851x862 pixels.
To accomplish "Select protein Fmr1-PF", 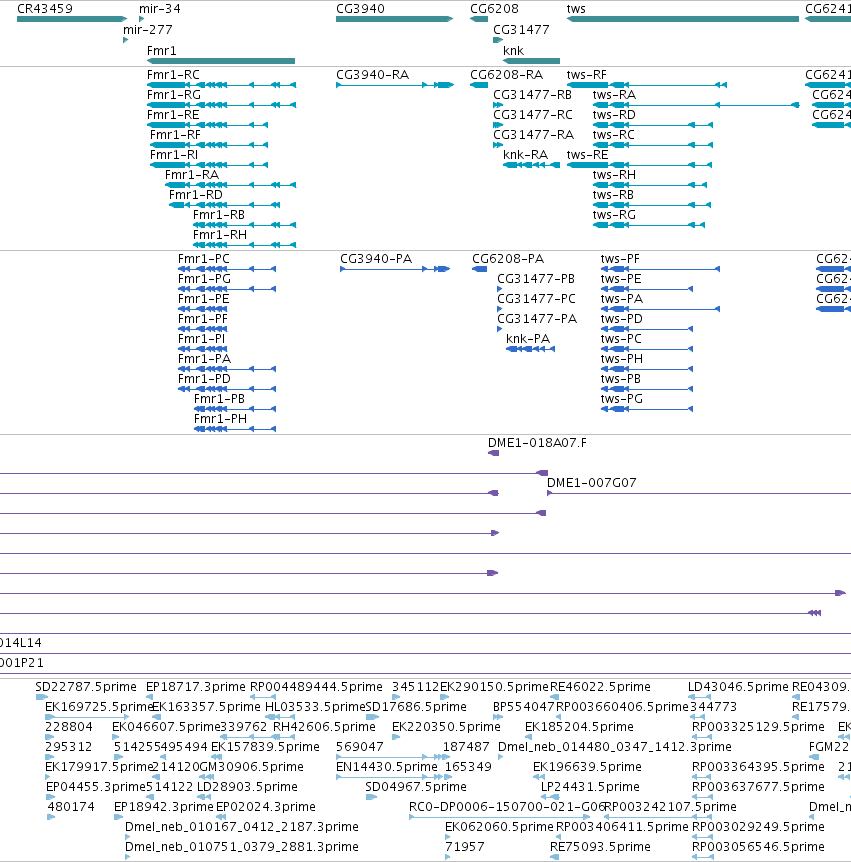I will 203,329.
